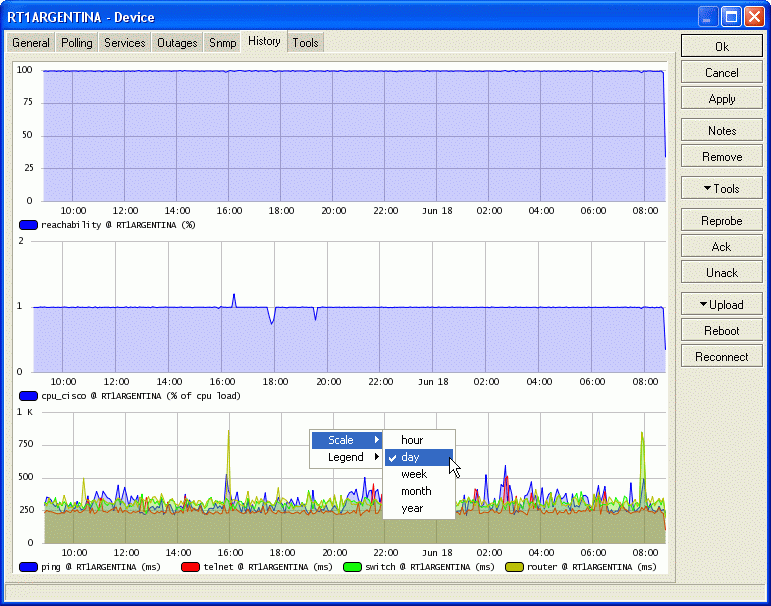Click the cpu_cisco legend color swatch

[x=28, y=396]
